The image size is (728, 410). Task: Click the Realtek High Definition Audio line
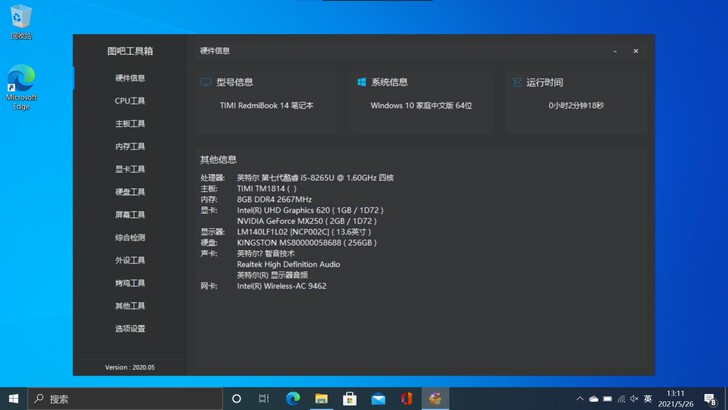288,264
